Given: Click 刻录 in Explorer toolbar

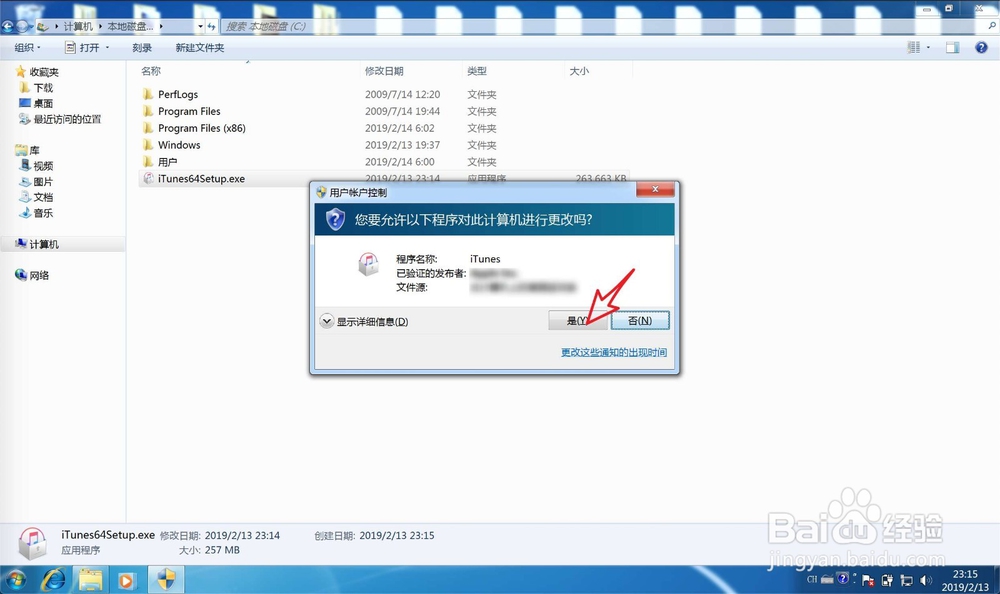Looking at the screenshot, I should (142, 48).
